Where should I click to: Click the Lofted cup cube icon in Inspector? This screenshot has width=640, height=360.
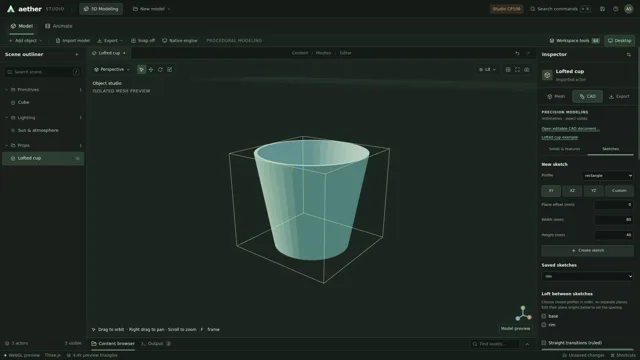(547, 75)
